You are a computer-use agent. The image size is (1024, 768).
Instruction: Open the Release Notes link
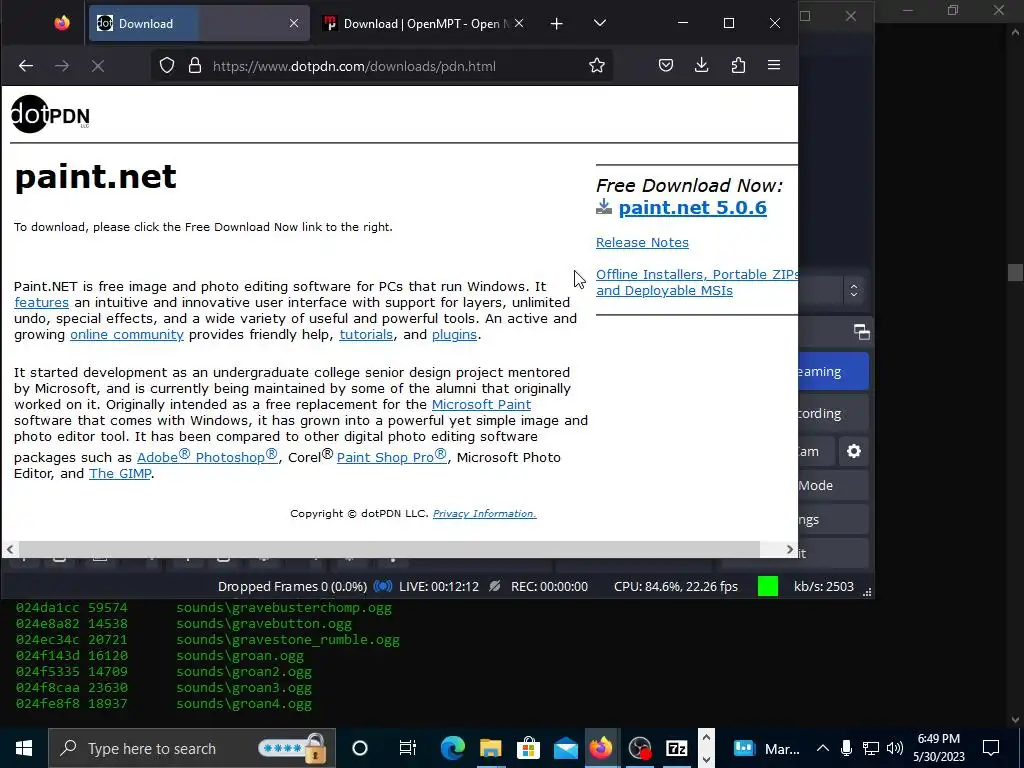pyautogui.click(x=642, y=242)
